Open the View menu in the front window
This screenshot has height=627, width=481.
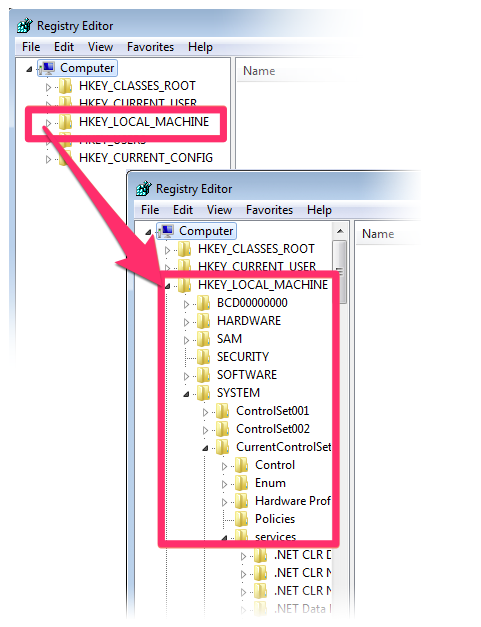pyautogui.click(x=219, y=210)
